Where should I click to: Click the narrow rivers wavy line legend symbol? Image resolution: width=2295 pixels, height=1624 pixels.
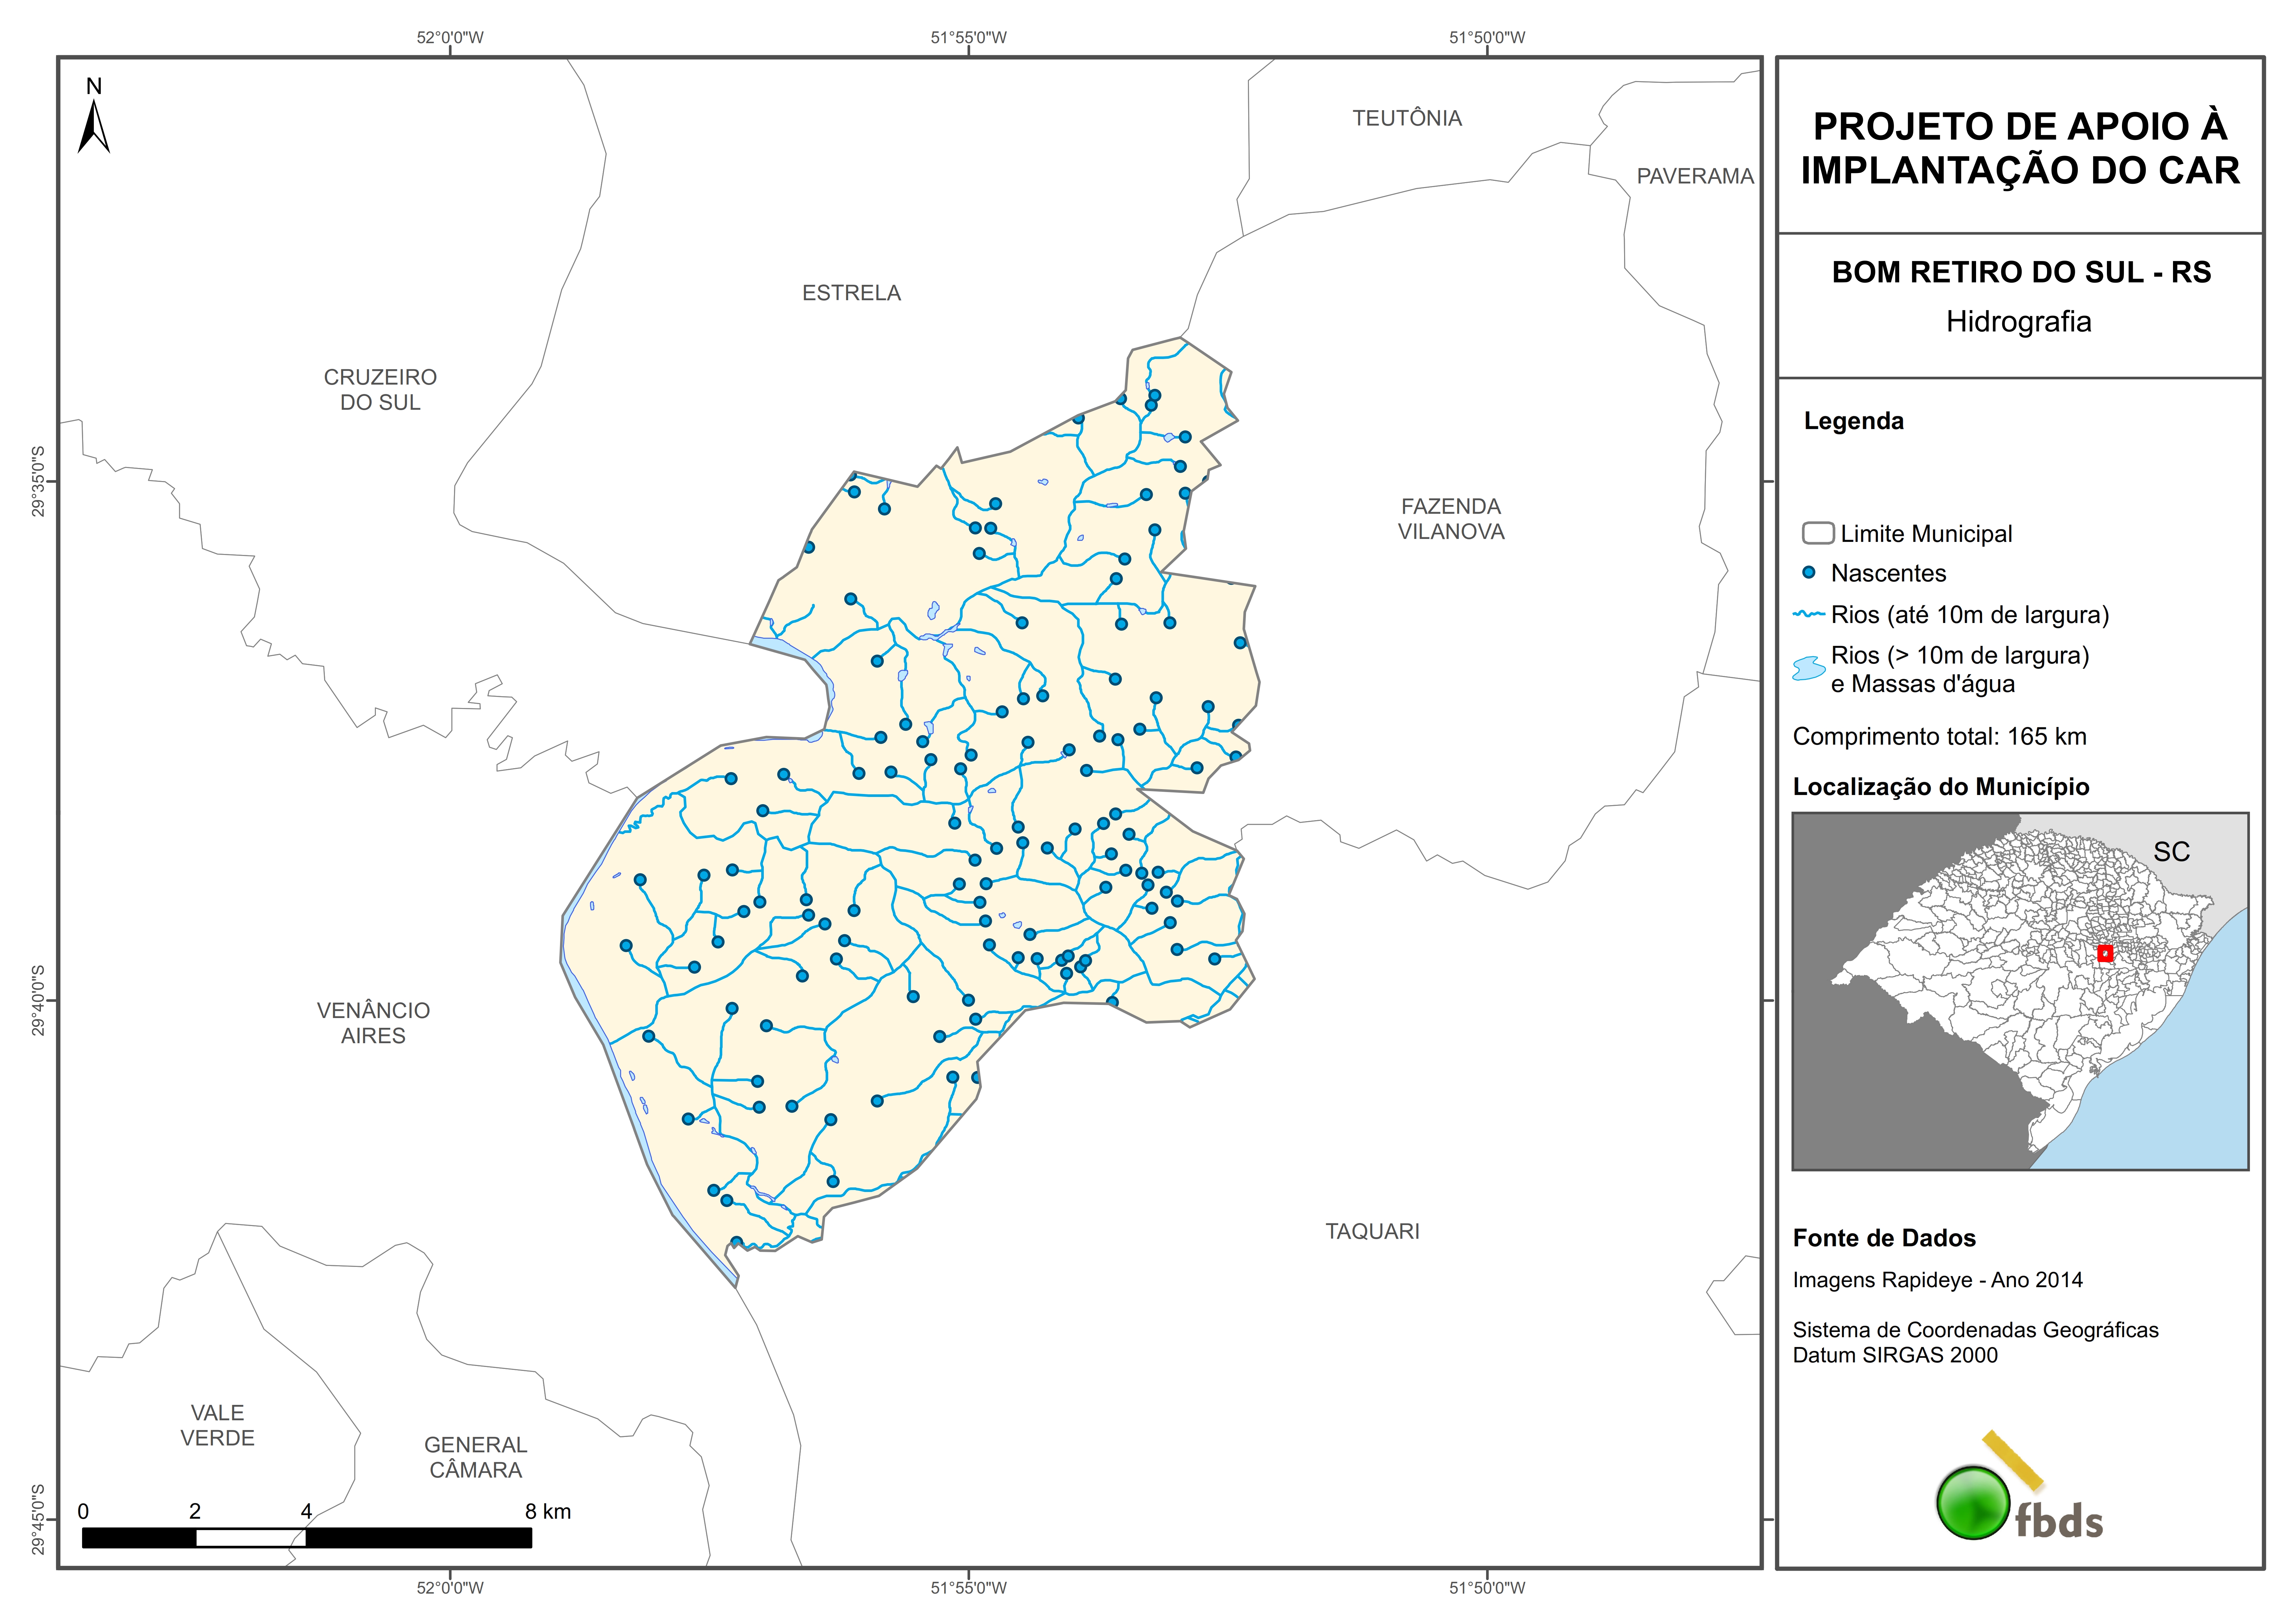tap(1809, 614)
